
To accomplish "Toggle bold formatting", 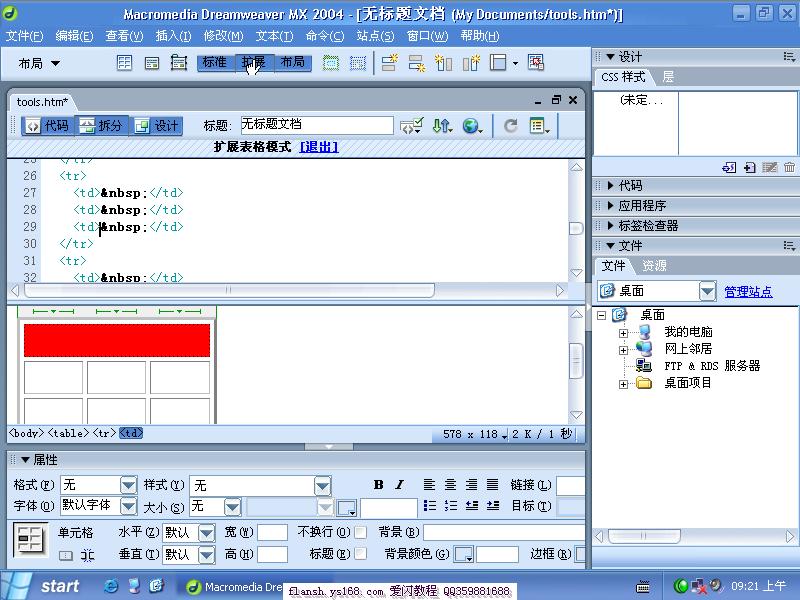I will pyautogui.click(x=378, y=485).
